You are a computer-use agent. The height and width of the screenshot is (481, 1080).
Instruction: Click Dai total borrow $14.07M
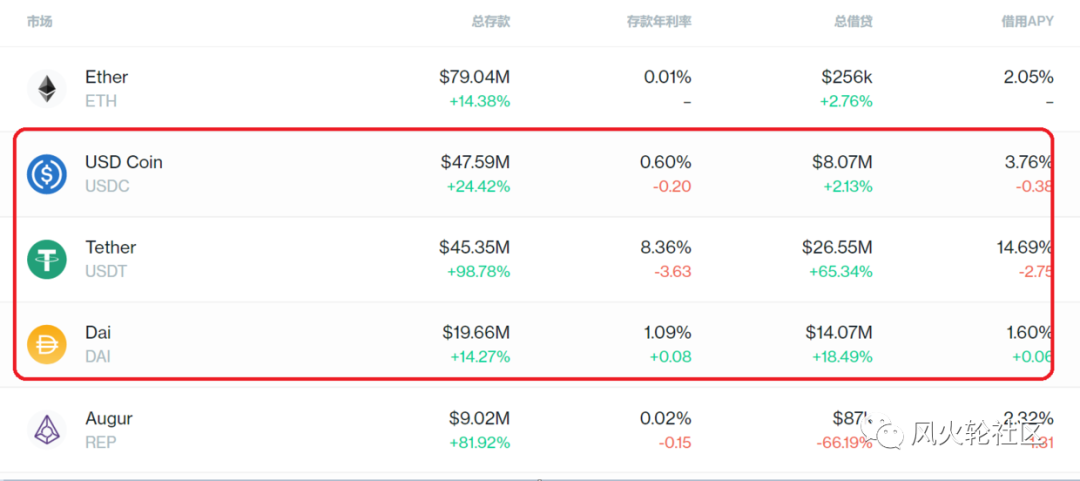pyautogui.click(x=839, y=332)
